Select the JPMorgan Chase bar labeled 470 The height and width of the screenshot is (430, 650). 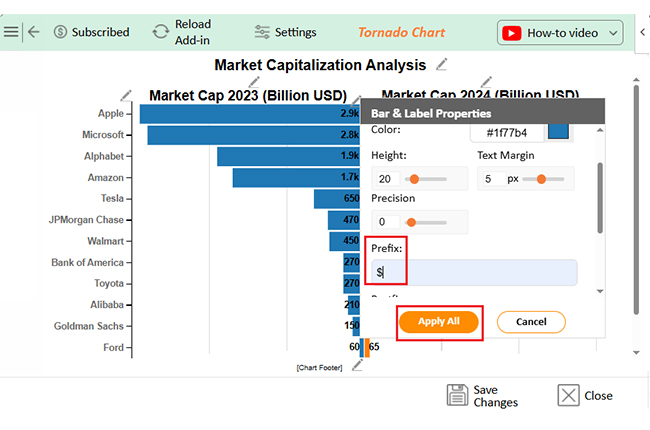(x=344, y=220)
